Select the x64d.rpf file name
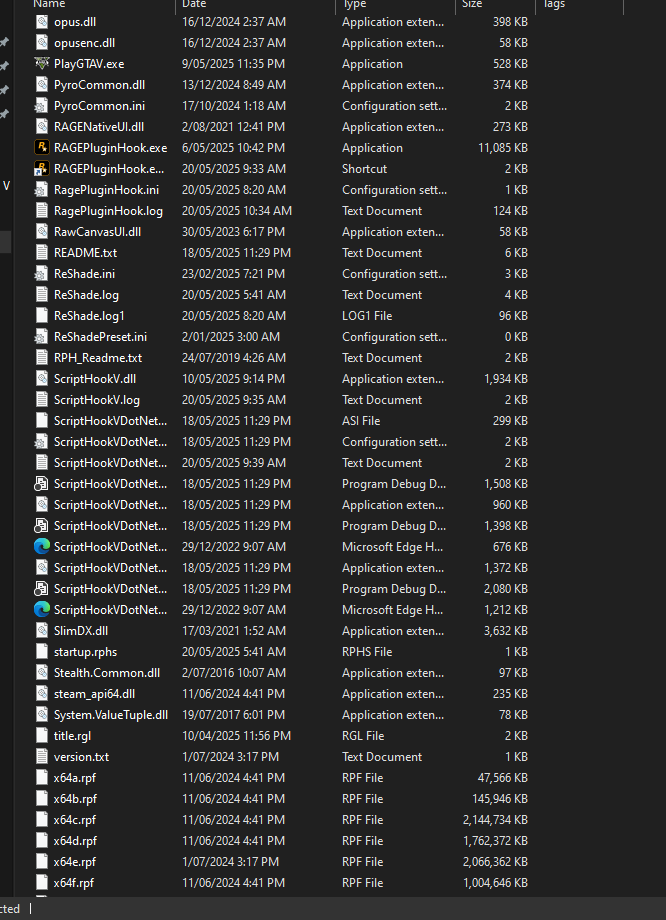Viewport: 666px width, 920px height. pyautogui.click(x=75, y=841)
